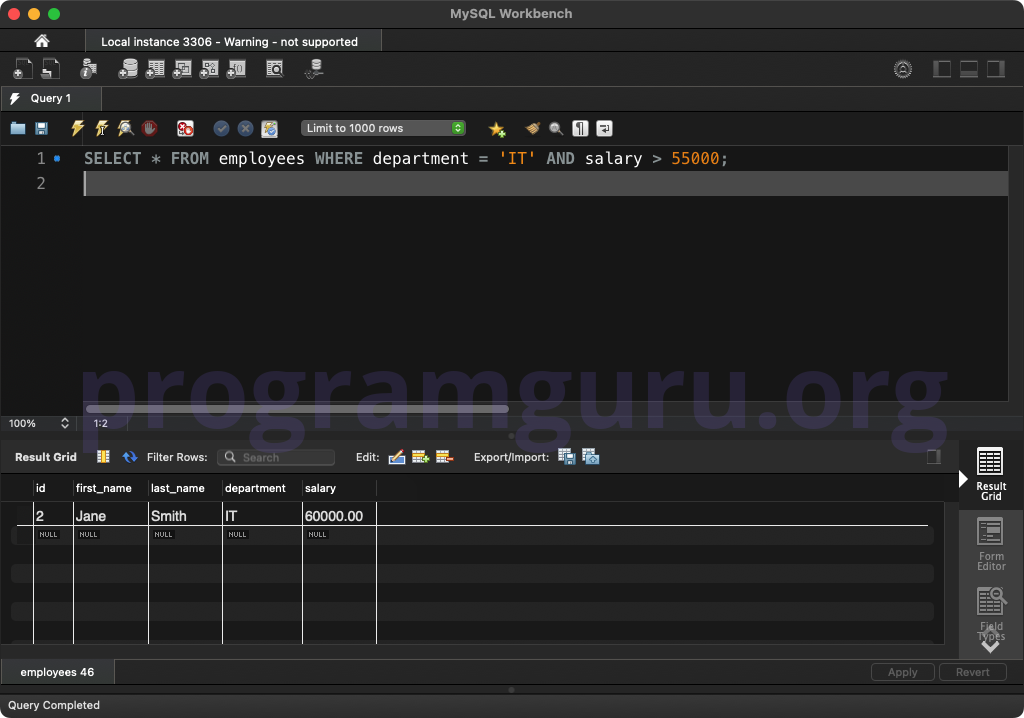
Task: Create new schema icon
Action: pyautogui.click(x=128, y=69)
